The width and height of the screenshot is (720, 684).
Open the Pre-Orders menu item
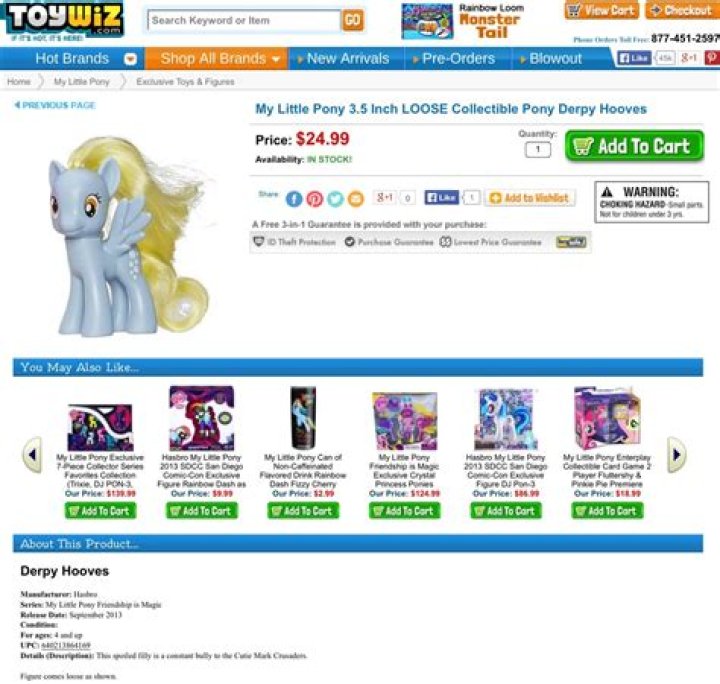pyautogui.click(x=458, y=58)
